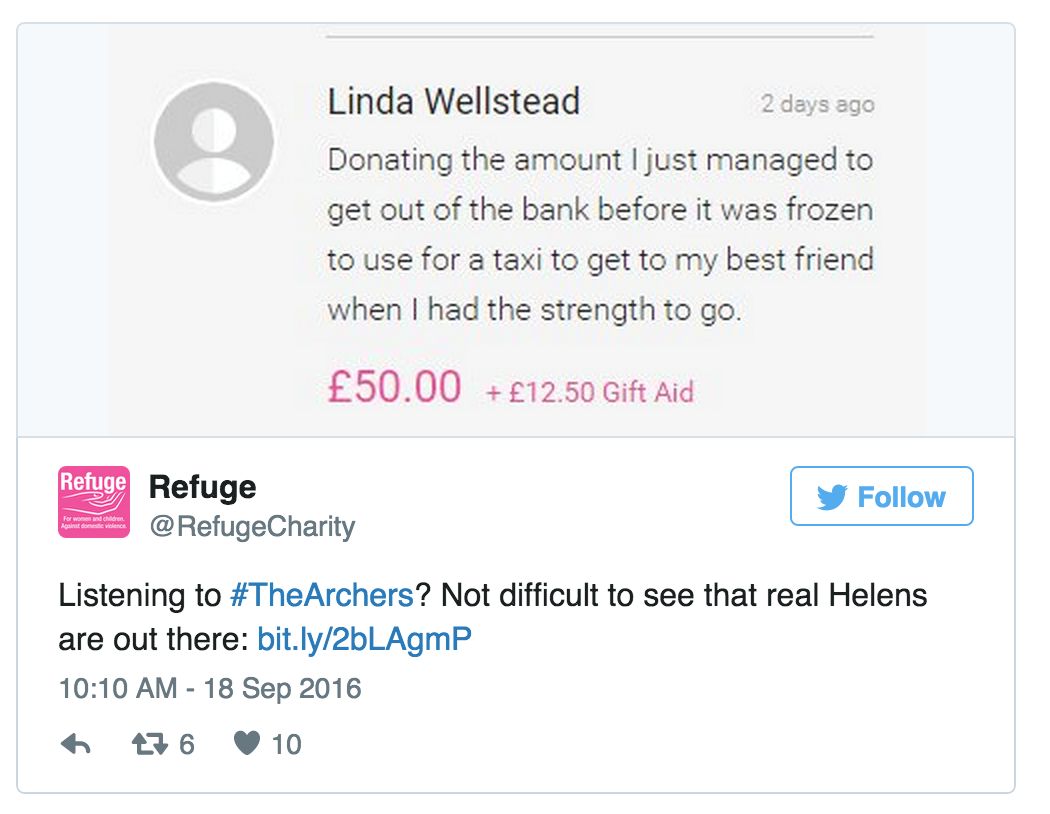
Task: Click the retweet count of 6
Action: [x=186, y=744]
